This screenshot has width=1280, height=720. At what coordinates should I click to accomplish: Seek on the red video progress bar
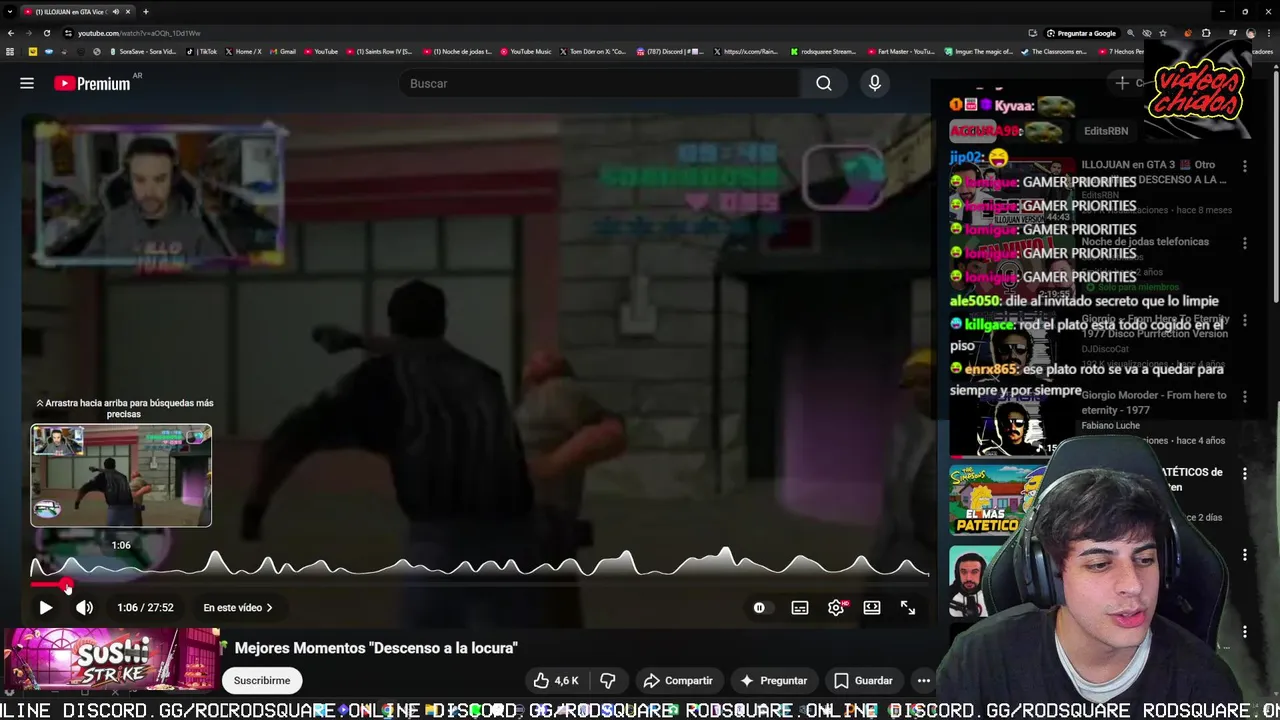pos(480,585)
